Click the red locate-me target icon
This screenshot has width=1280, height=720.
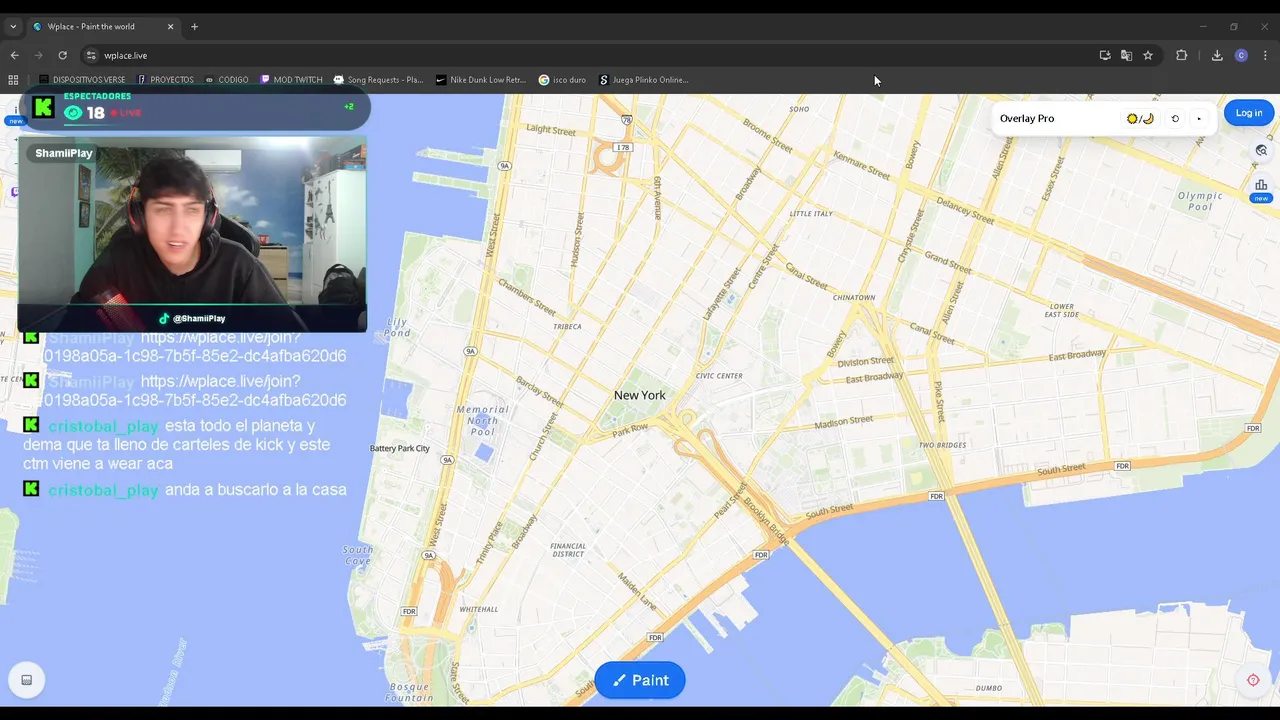1253,680
